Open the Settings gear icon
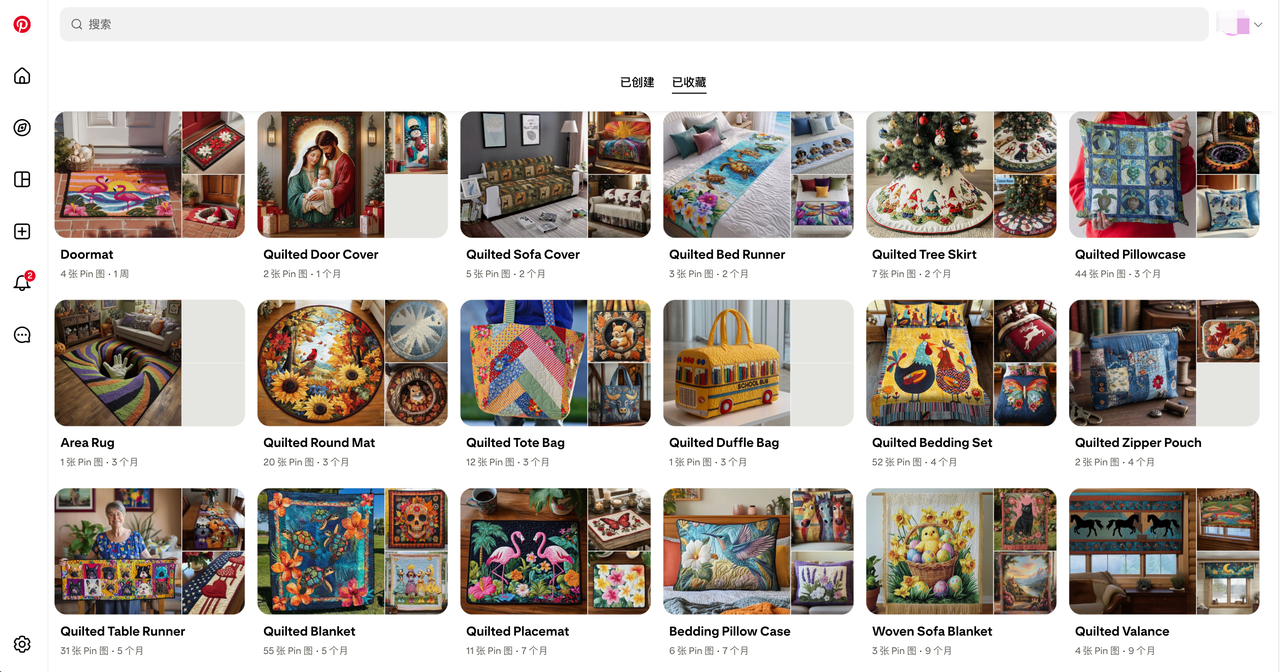This screenshot has height=672, width=1280. pyautogui.click(x=22, y=645)
